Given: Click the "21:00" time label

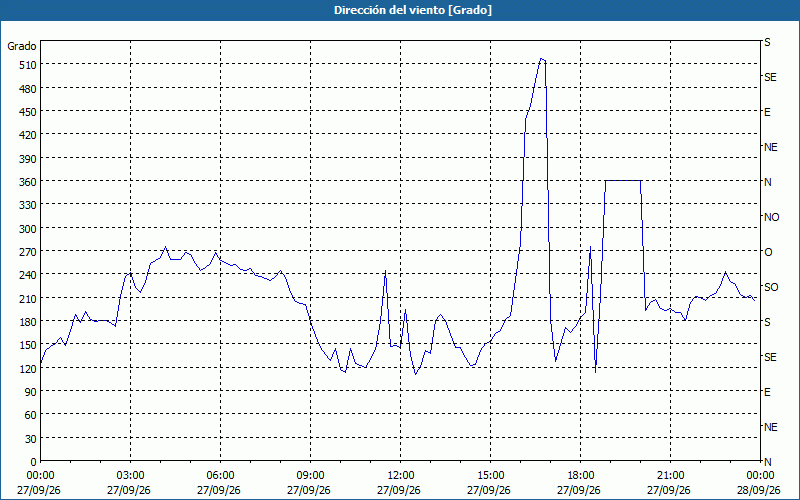Looking at the screenshot, I should click(x=670, y=476).
